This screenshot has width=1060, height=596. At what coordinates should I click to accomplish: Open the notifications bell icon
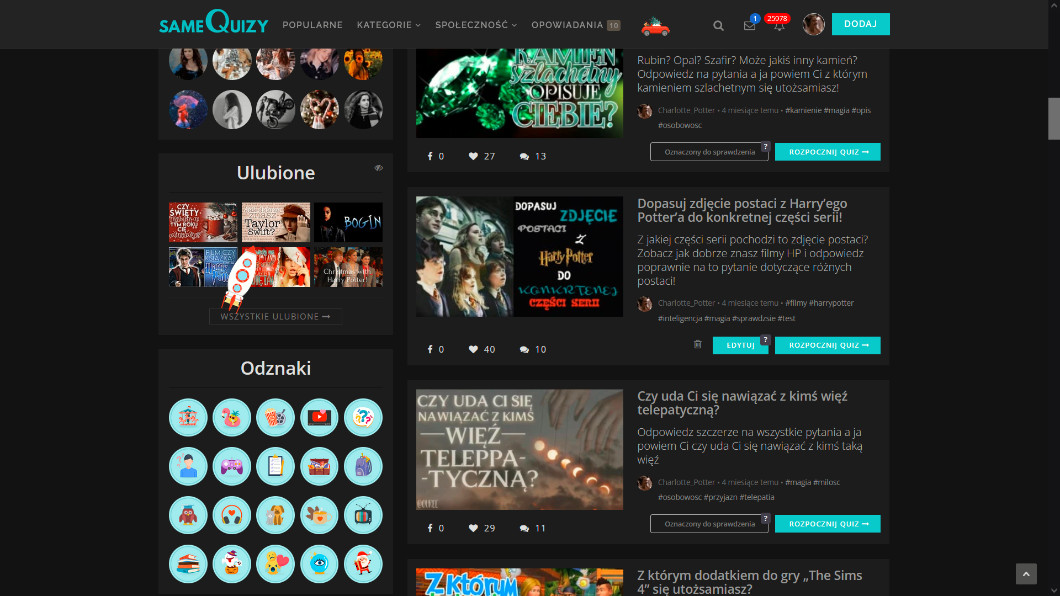pyautogui.click(x=779, y=25)
